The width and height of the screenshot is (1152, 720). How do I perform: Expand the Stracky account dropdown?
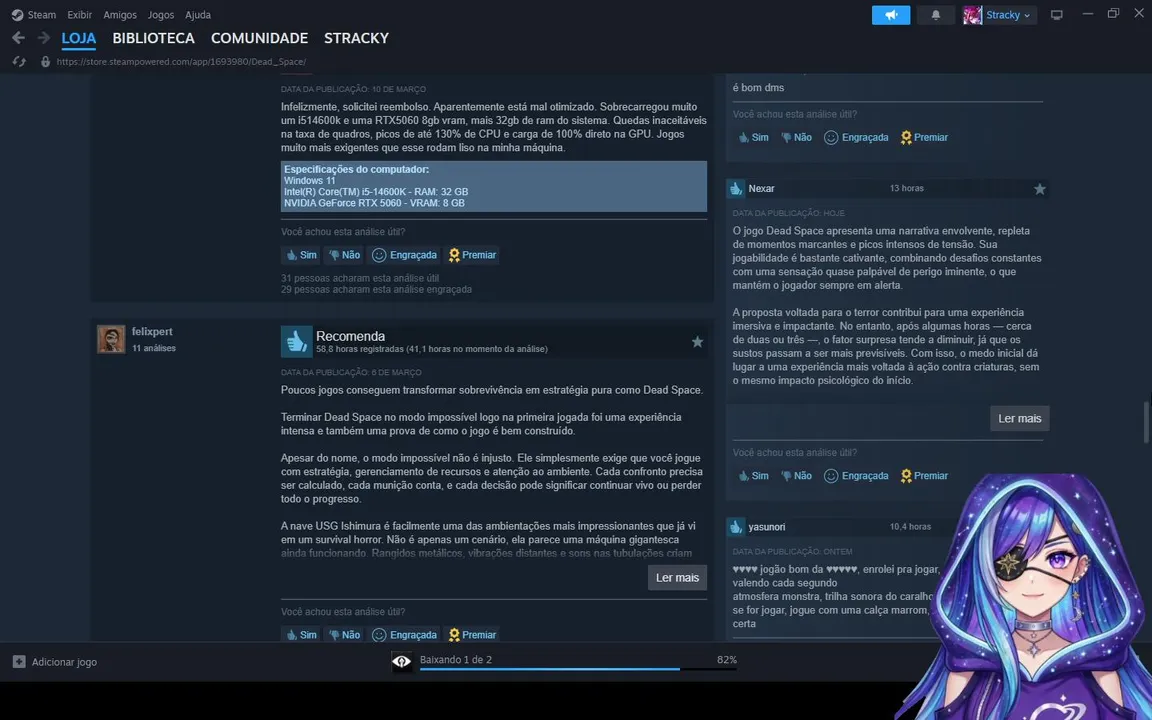[1008, 15]
